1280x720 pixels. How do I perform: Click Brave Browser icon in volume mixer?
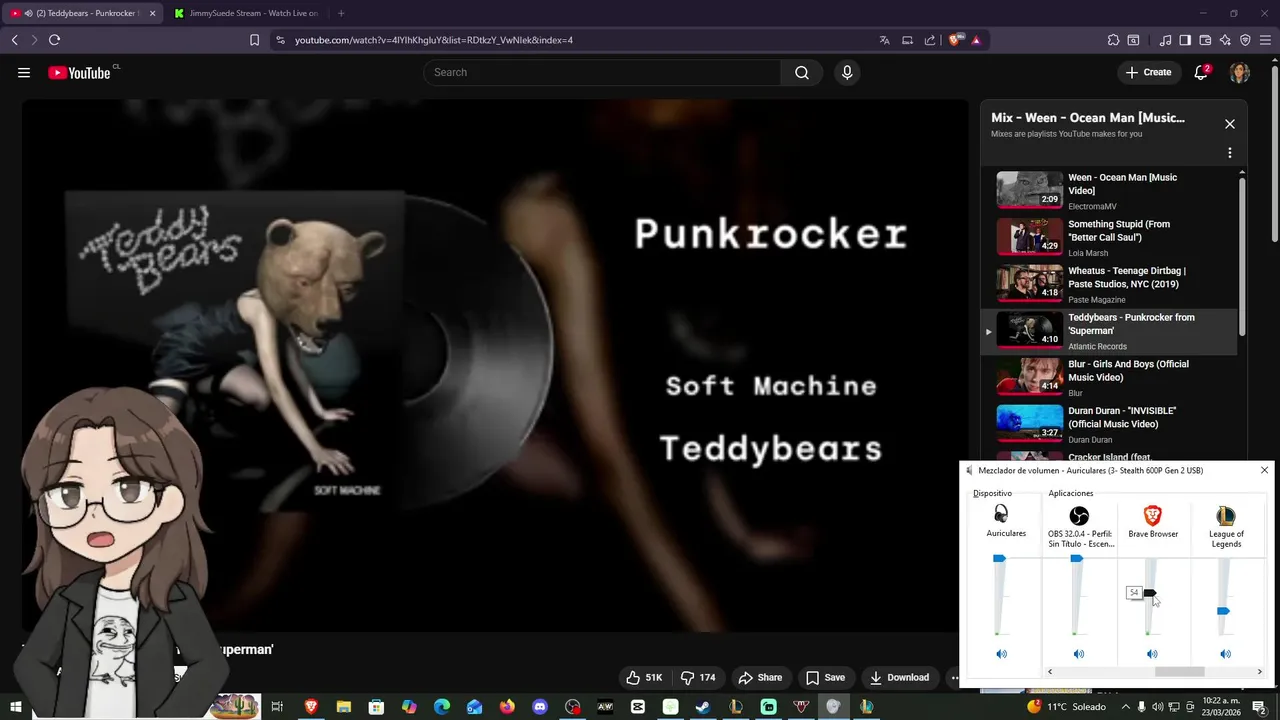[1152, 515]
